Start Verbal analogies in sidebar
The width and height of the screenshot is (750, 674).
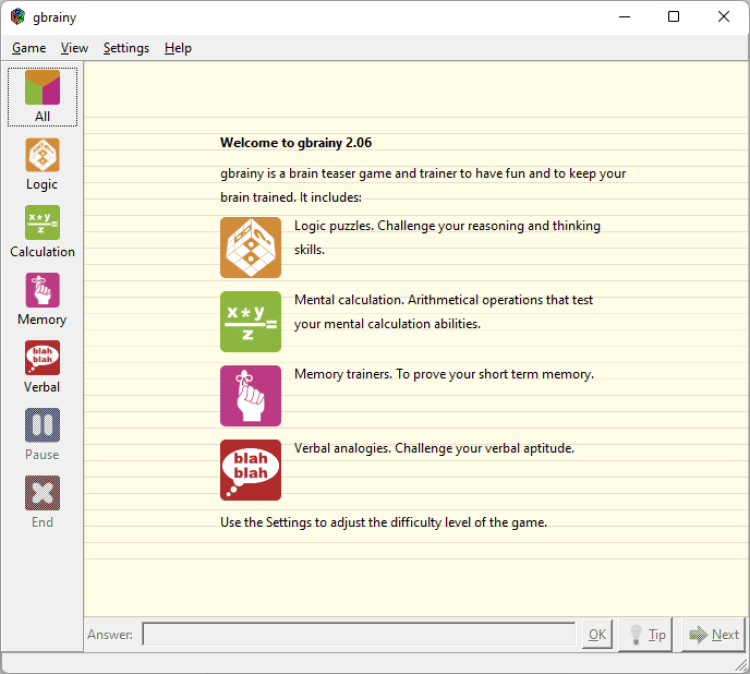point(42,367)
